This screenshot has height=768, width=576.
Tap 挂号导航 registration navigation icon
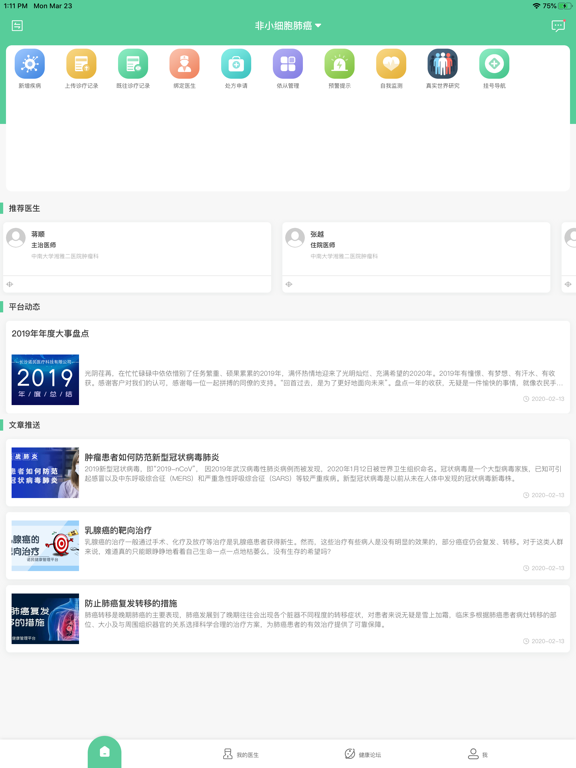pos(494,64)
